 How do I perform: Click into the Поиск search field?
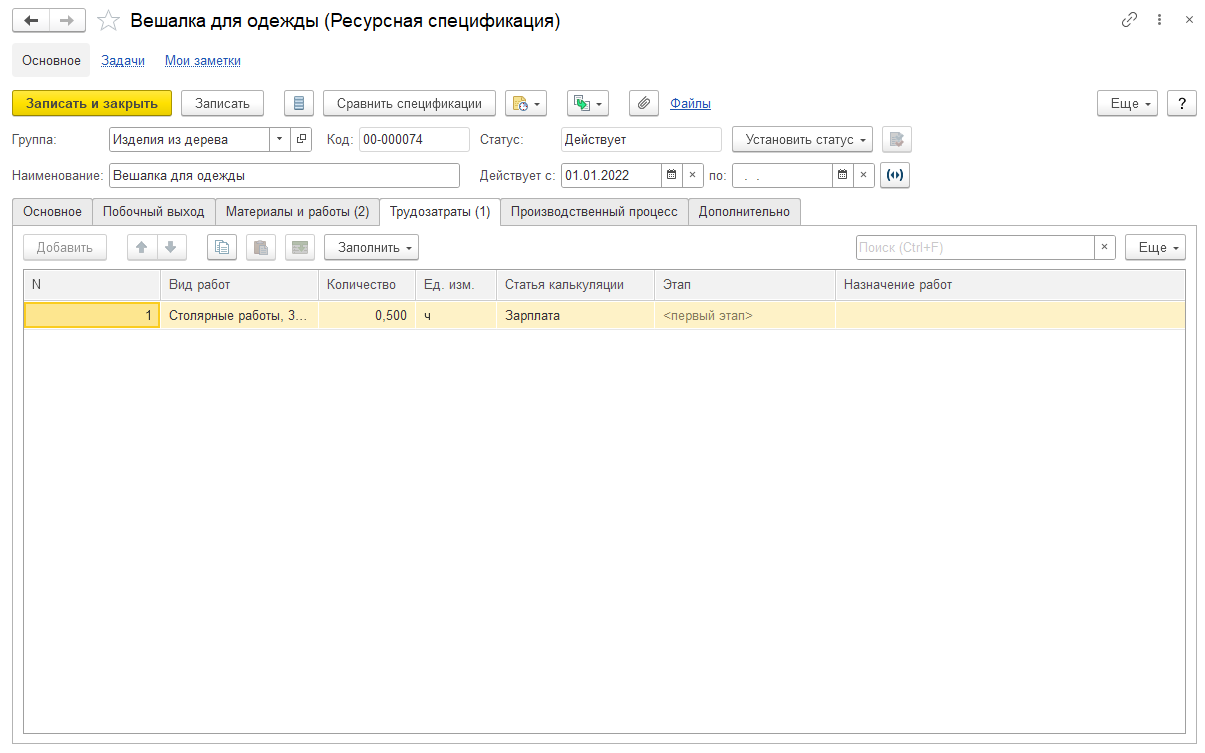974,247
